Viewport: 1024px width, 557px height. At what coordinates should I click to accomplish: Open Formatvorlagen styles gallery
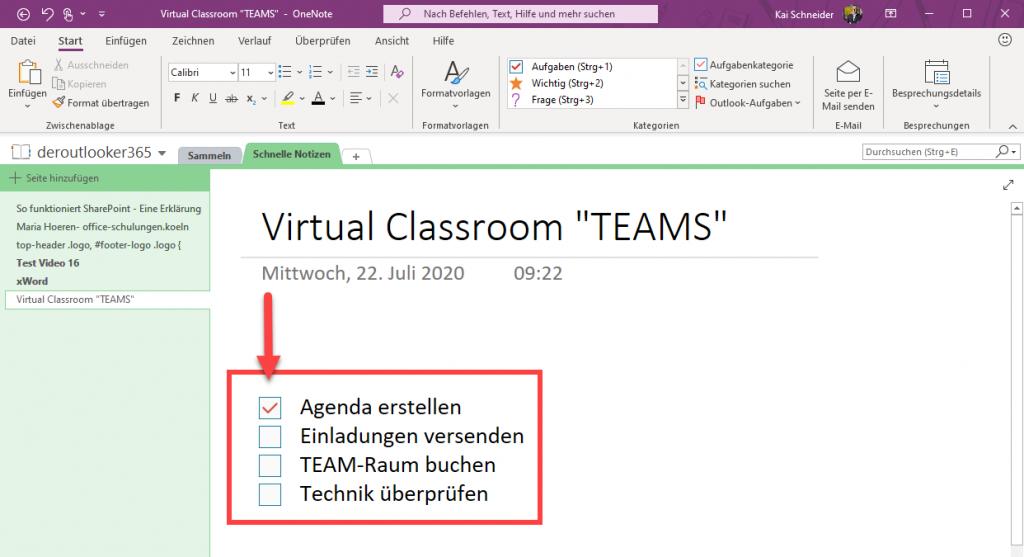pos(456,85)
